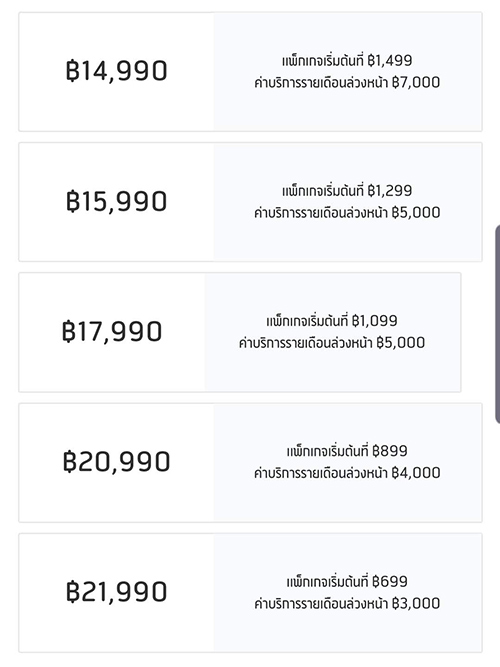Viewport: 500px width, 667px height.
Task: Click the baht symbol before 20,990
Action: (69, 462)
